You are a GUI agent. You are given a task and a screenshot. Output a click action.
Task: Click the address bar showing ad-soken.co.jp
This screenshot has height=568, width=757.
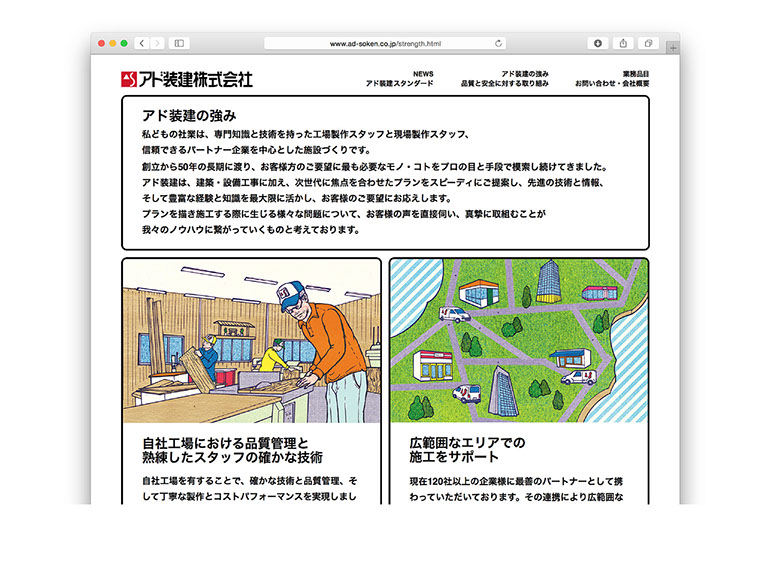[x=385, y=44]
